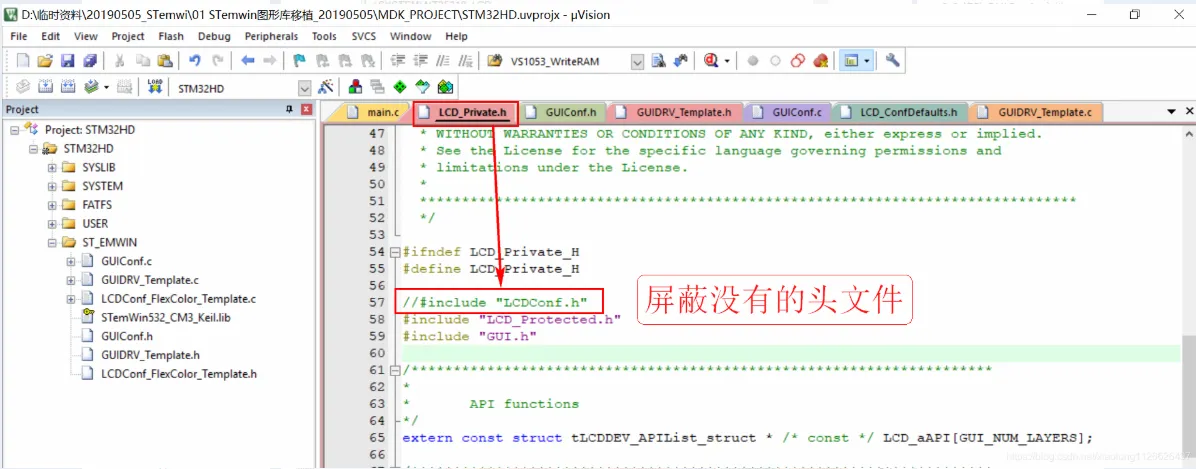Click the Redo arrow icon
The image size is (1196, 469).
[217, 60]
